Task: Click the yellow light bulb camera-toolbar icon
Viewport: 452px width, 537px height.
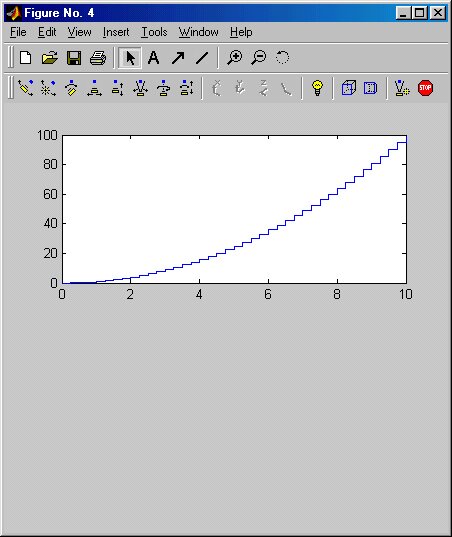Action: [x=317, y=88]
